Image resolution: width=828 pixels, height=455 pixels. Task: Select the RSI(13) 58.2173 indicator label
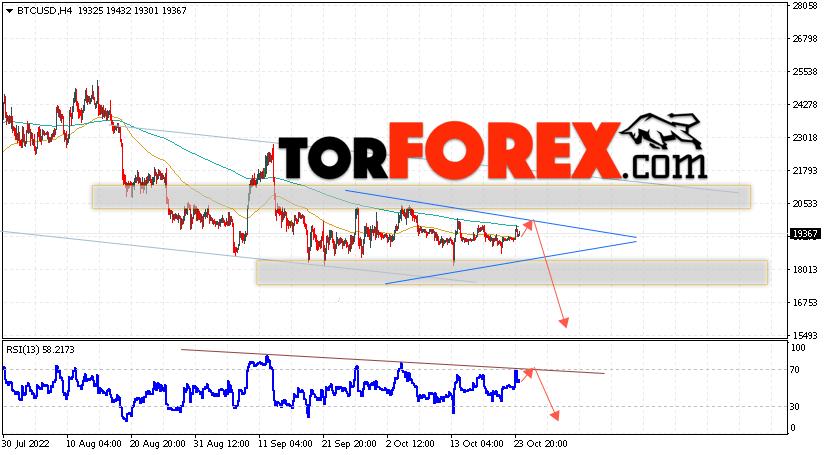(x=40, y=349)
